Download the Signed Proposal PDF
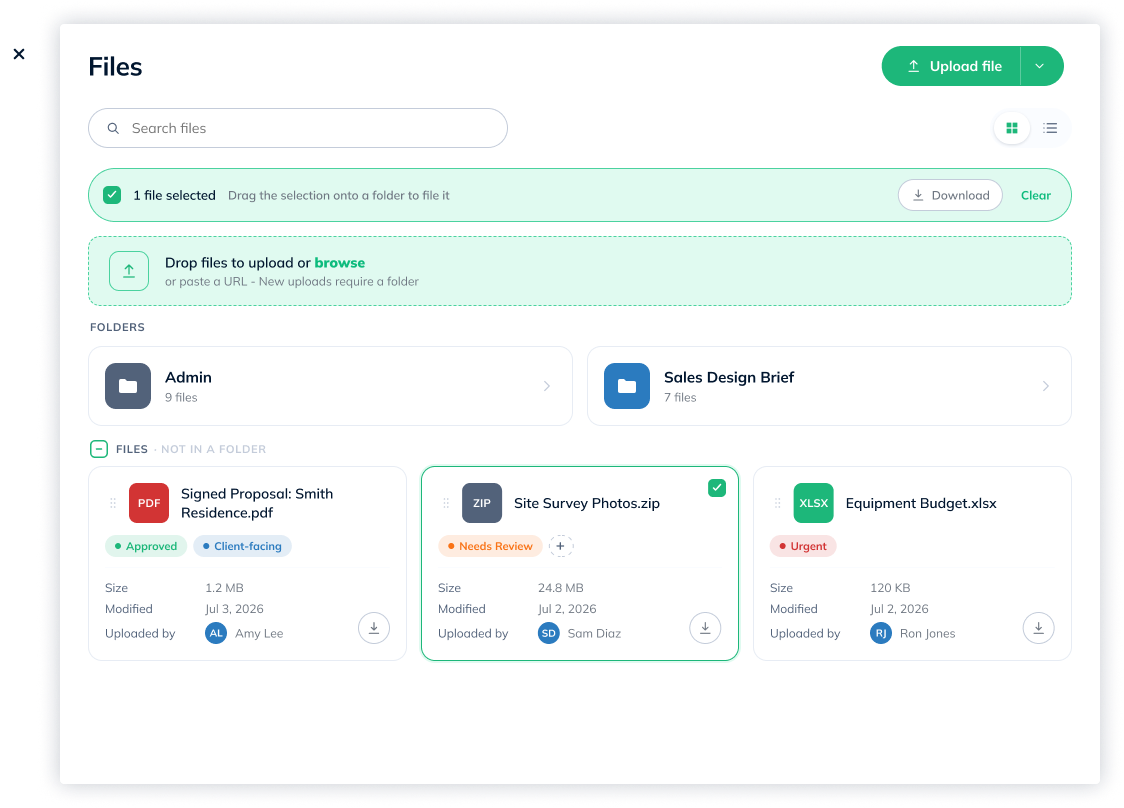 (374, 628)
